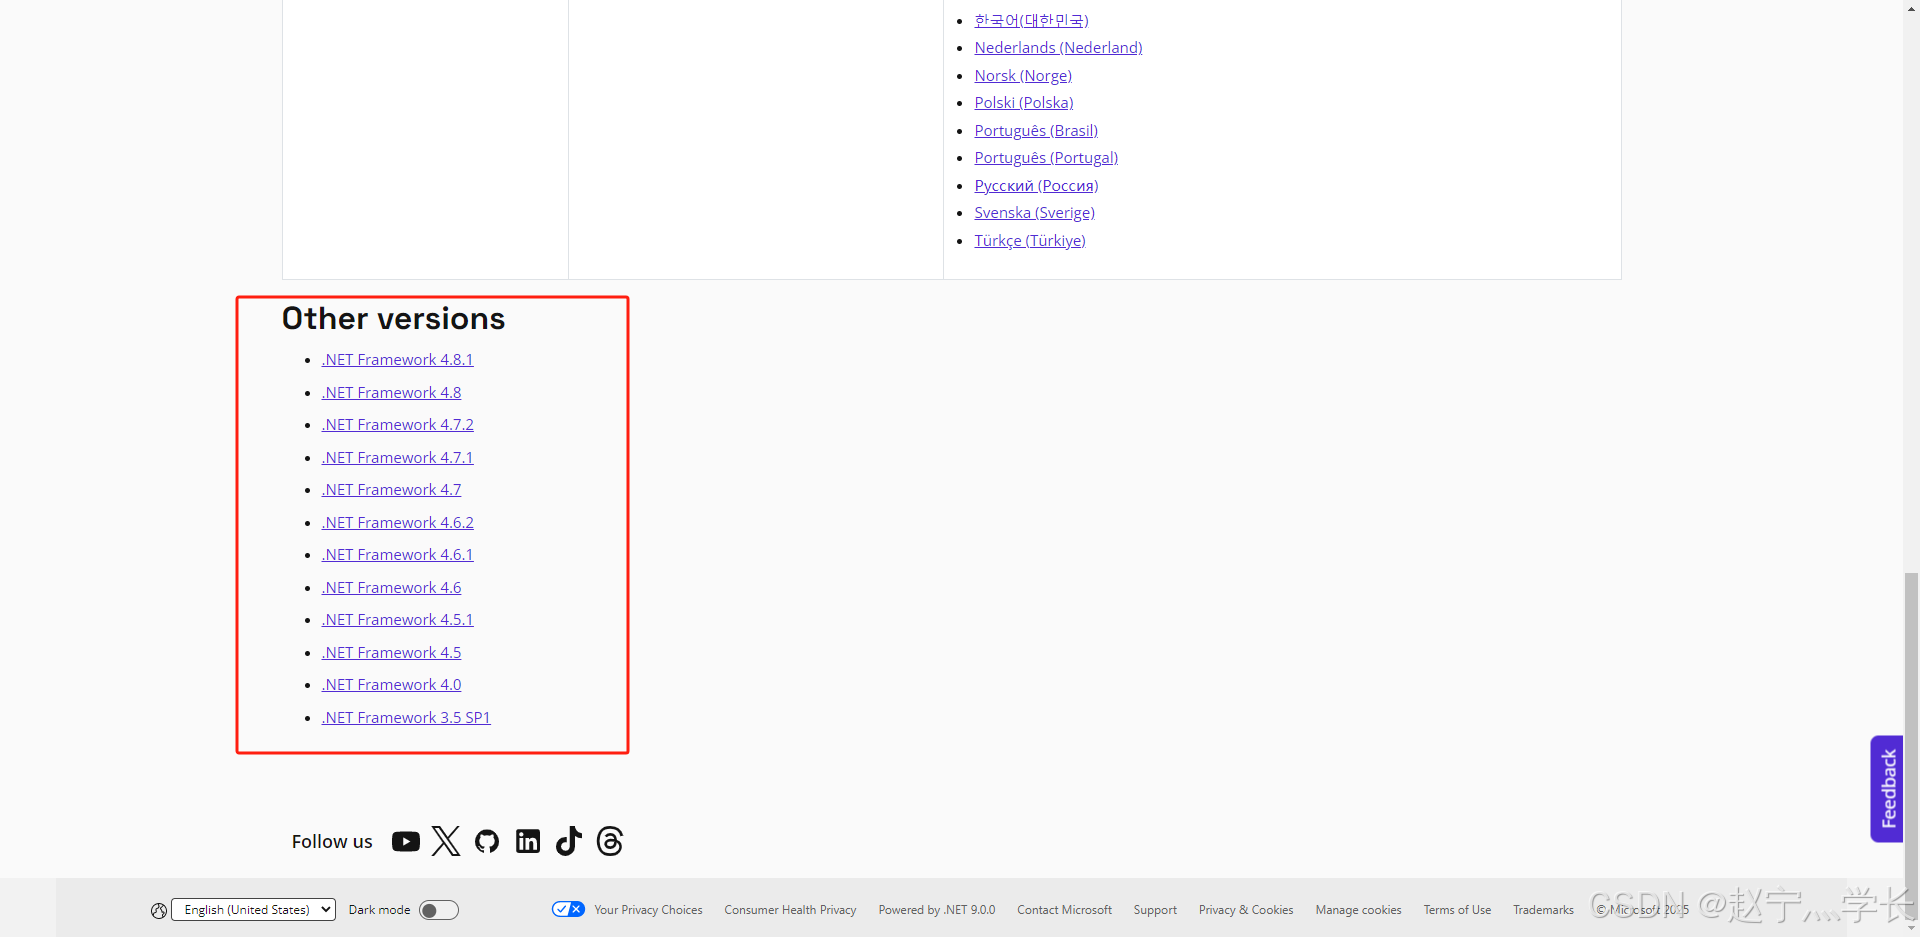1920x937 pixels.
Task: Open the X (Twitter) follow icon
Action: pyautogui.click(x=446, y=841)
